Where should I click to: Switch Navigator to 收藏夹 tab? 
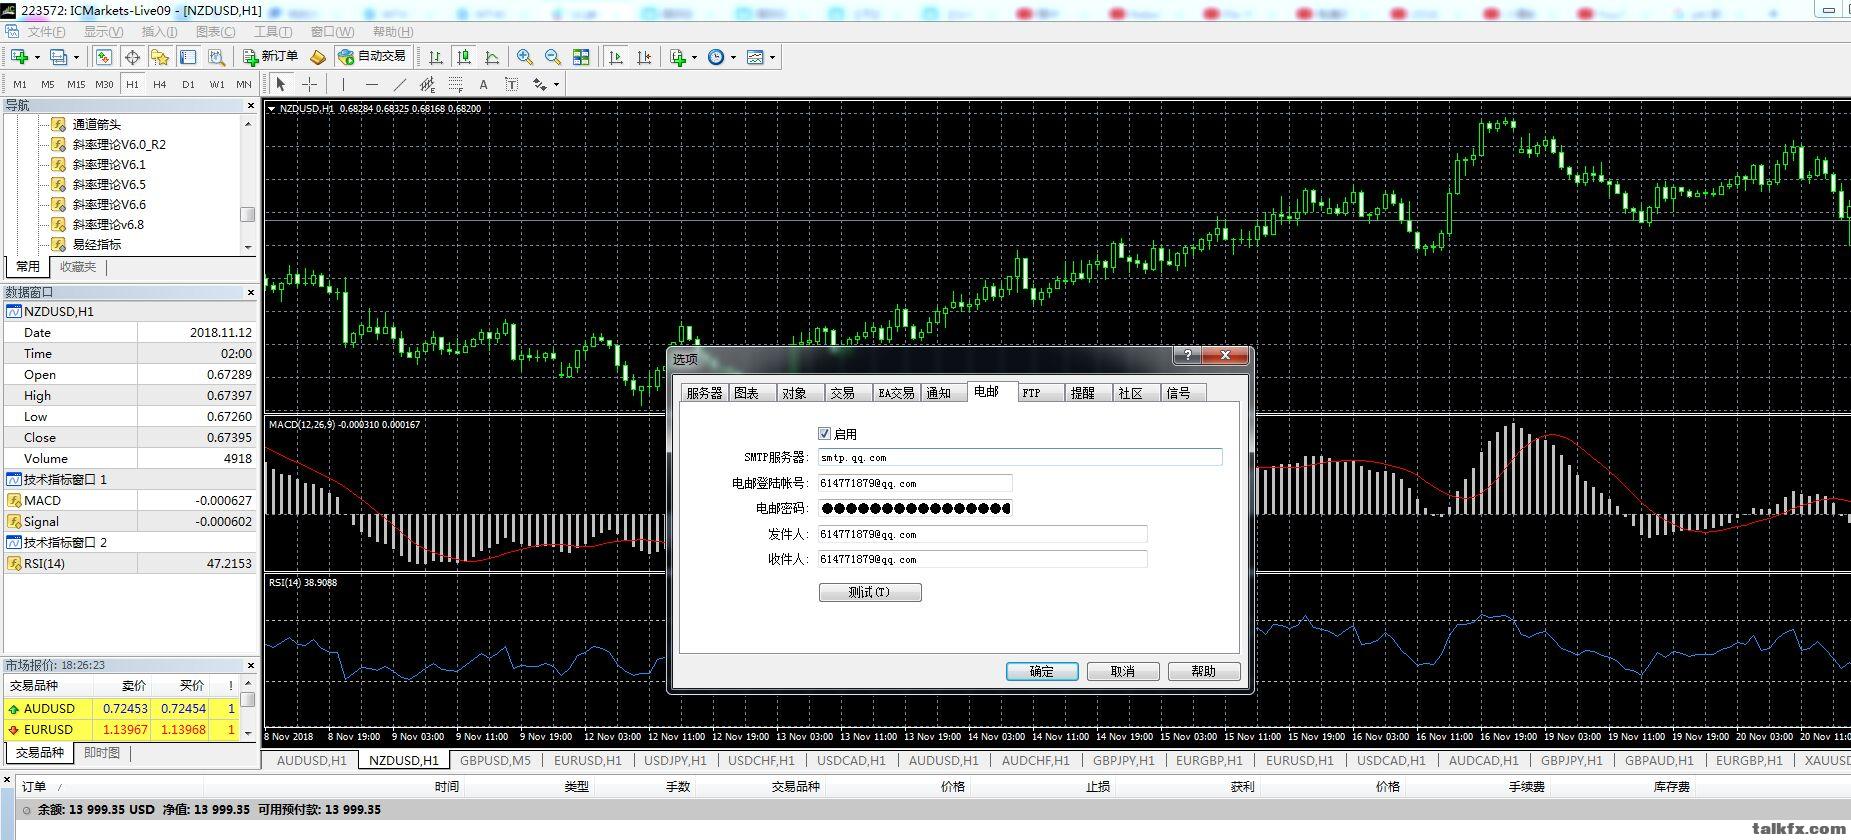tap(78, 267)
